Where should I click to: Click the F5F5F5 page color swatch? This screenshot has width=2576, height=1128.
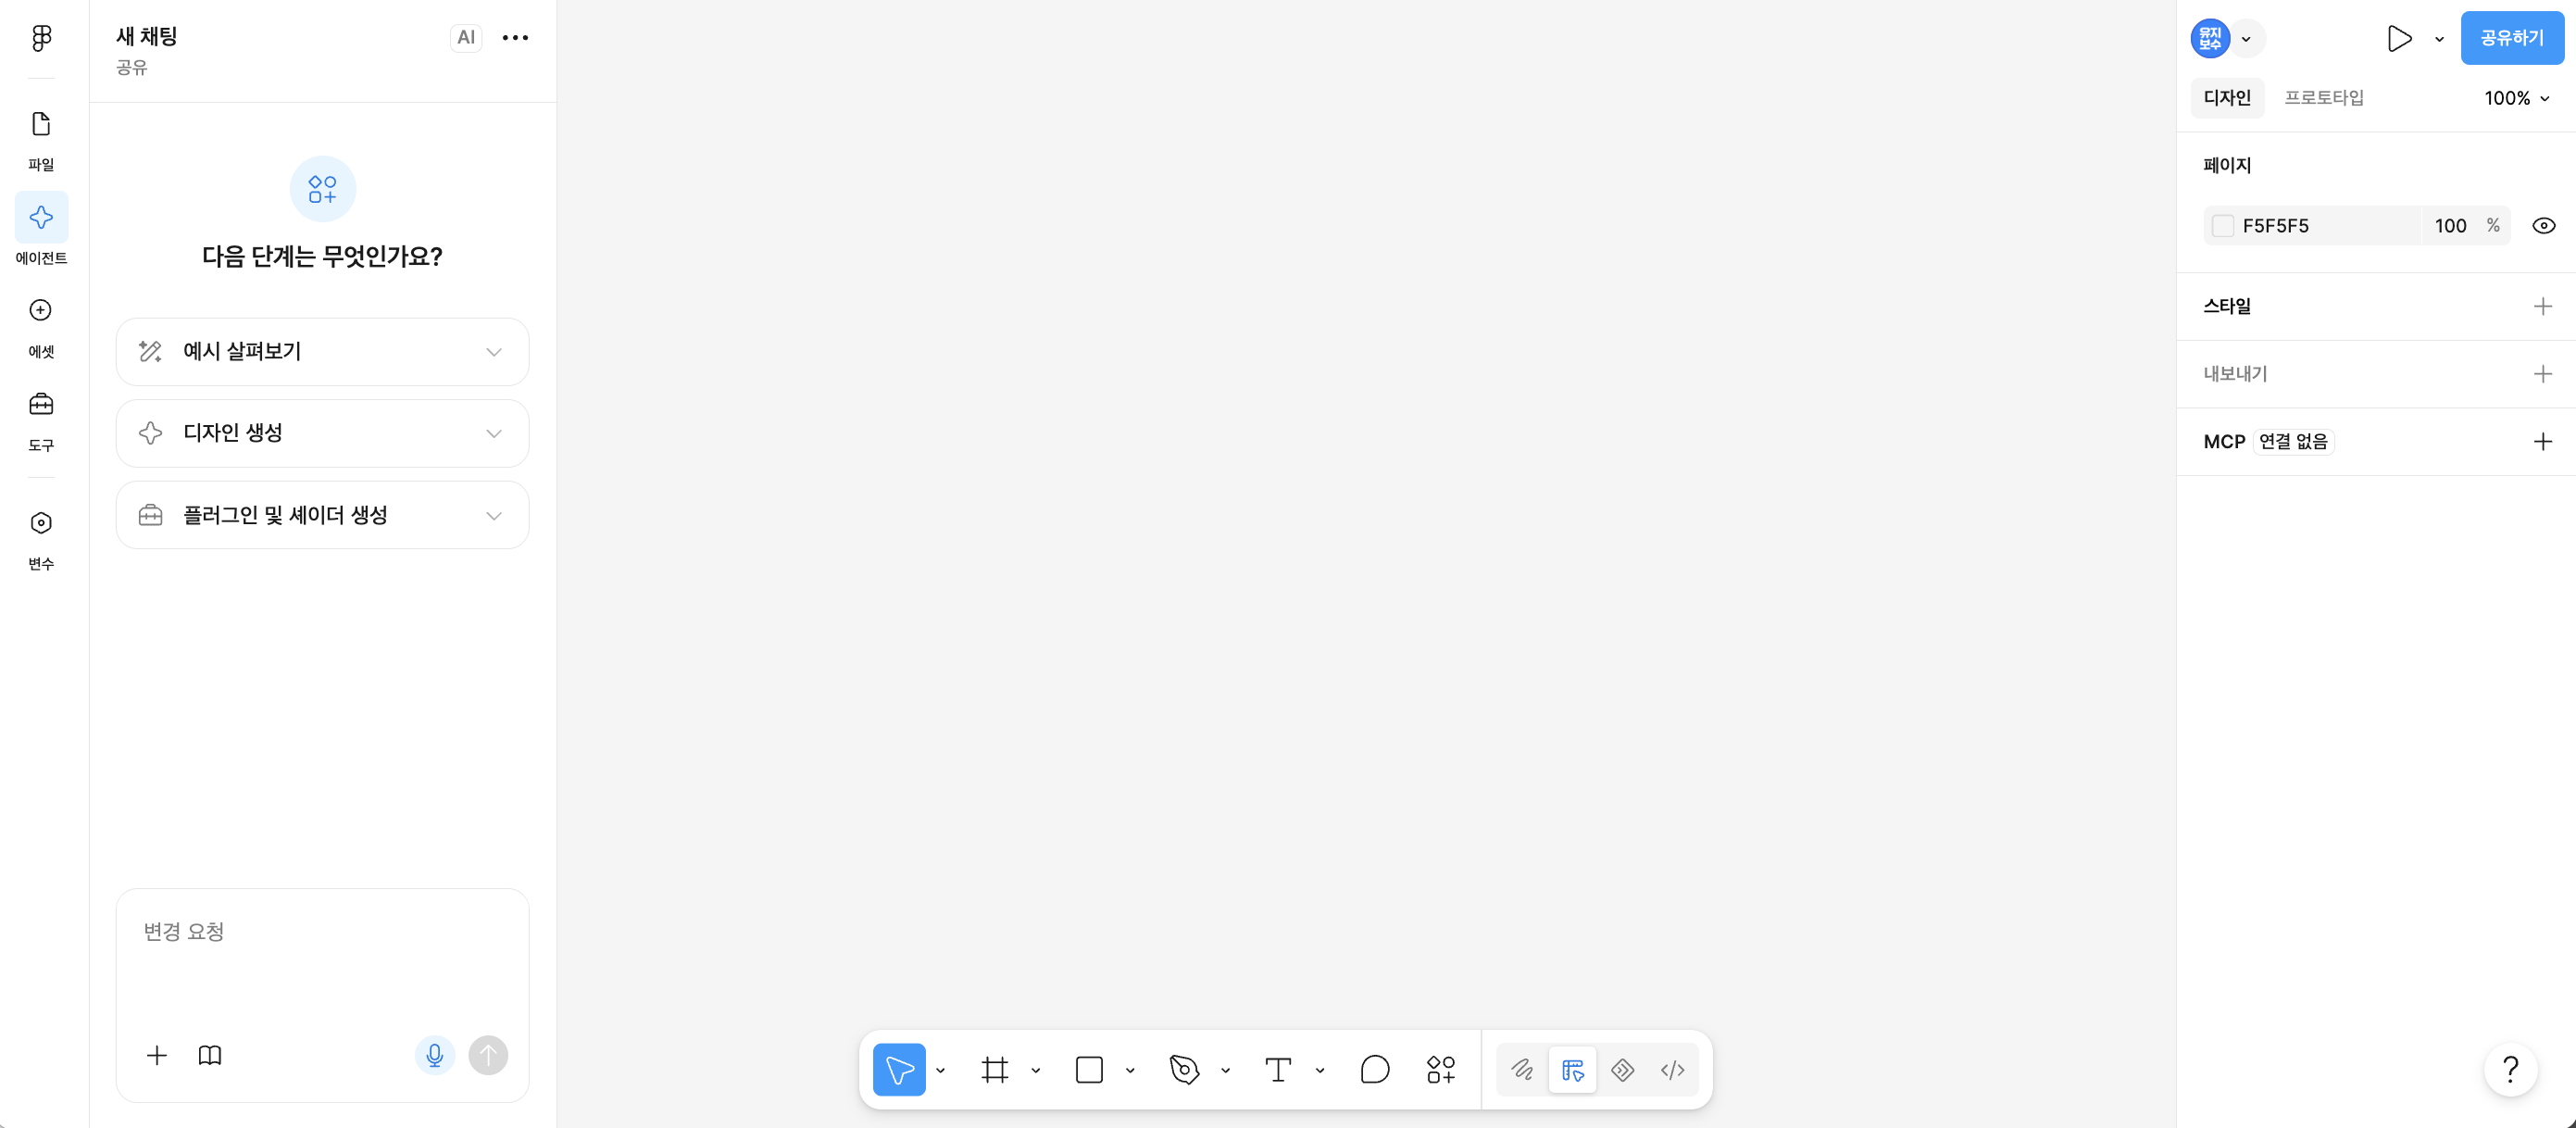pos(2222,226)
